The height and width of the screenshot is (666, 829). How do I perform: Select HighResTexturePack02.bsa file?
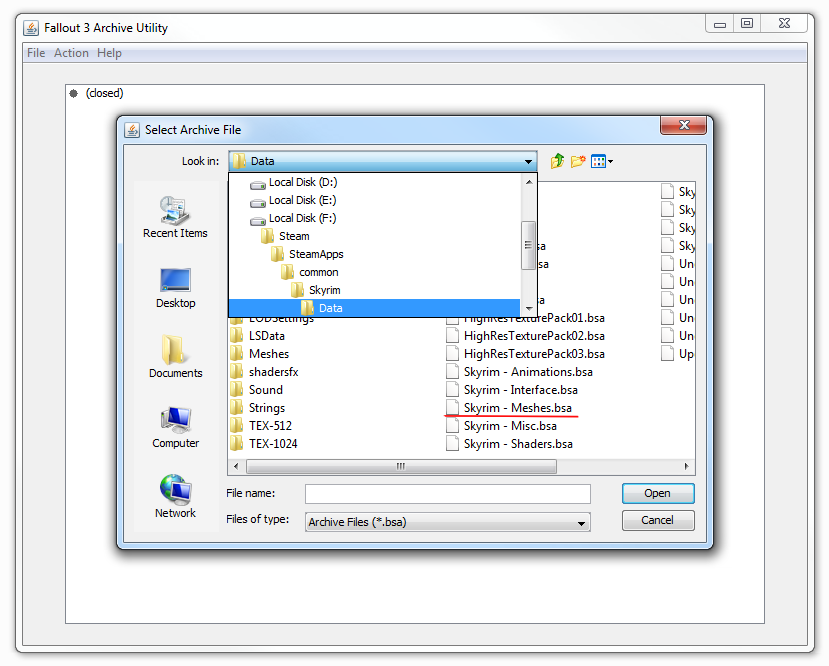(x=526, y=336)
